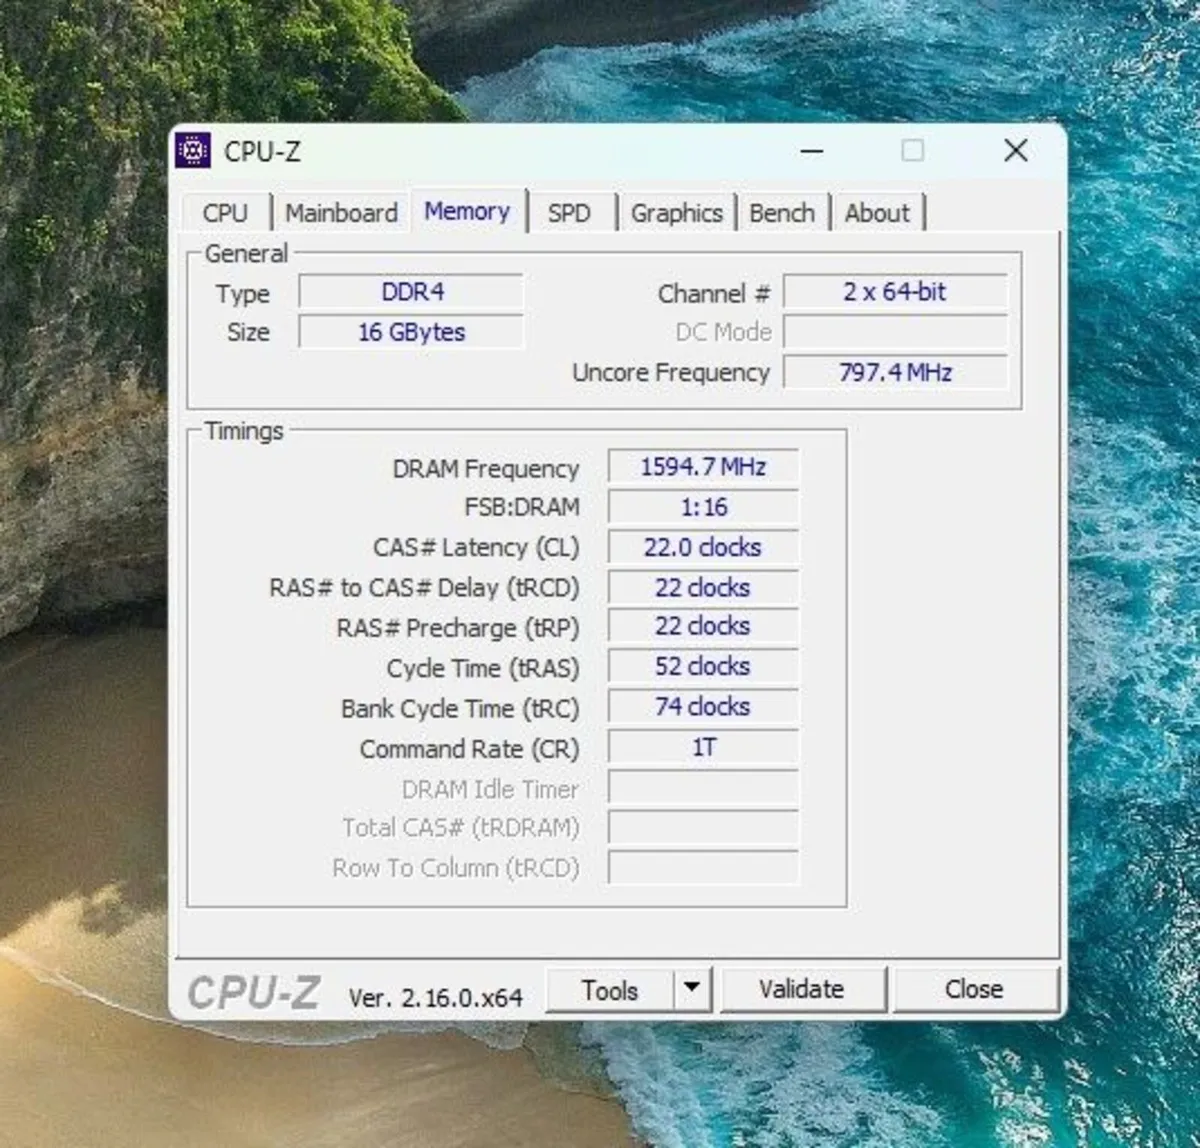Open the Mainboard tab
This screenshot has height=1148, width=1200.
[341, 213]
